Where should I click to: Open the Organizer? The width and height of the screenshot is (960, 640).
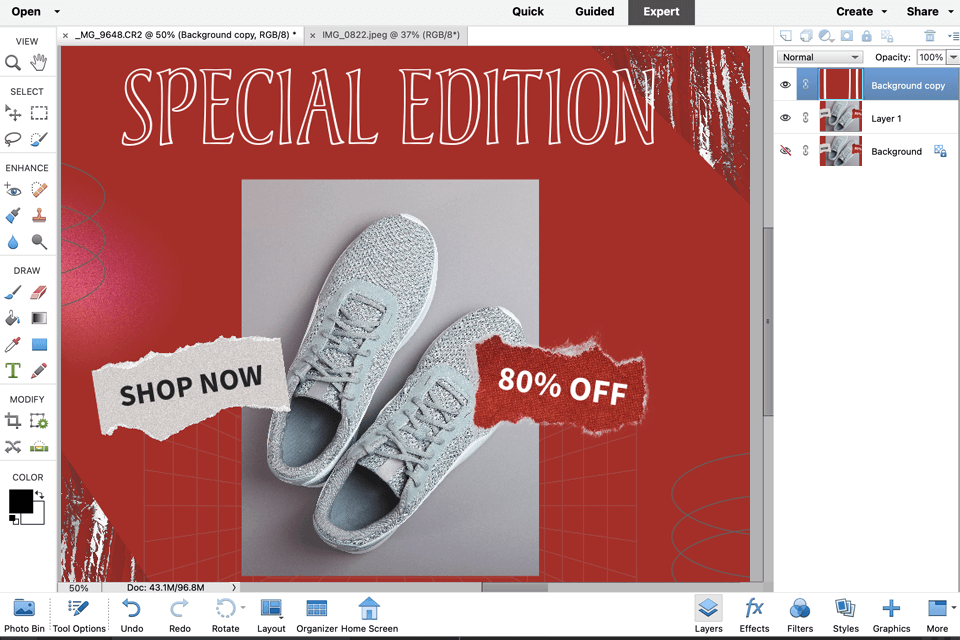(x=317, y=616)
